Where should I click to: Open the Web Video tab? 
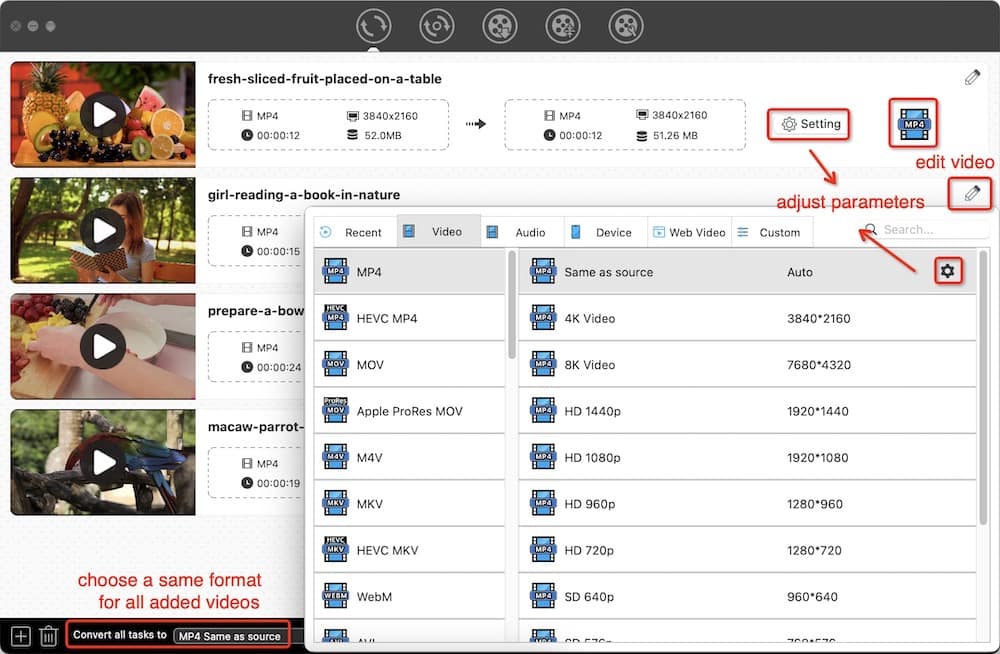(689, 232)
